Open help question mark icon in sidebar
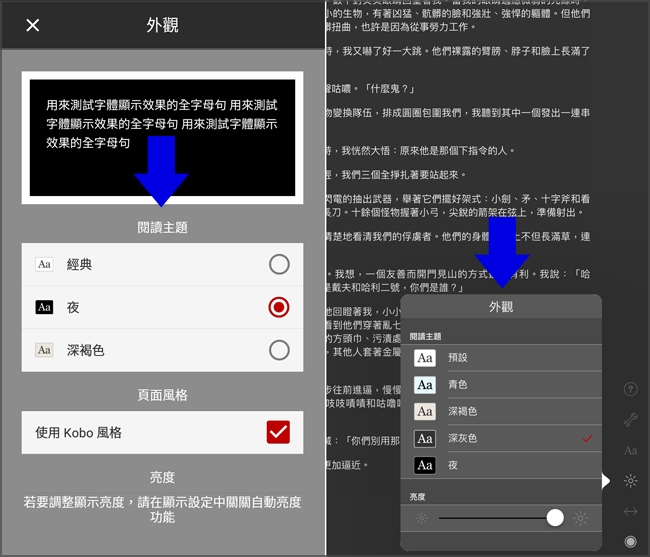650x557 pixels. point(631,389)
